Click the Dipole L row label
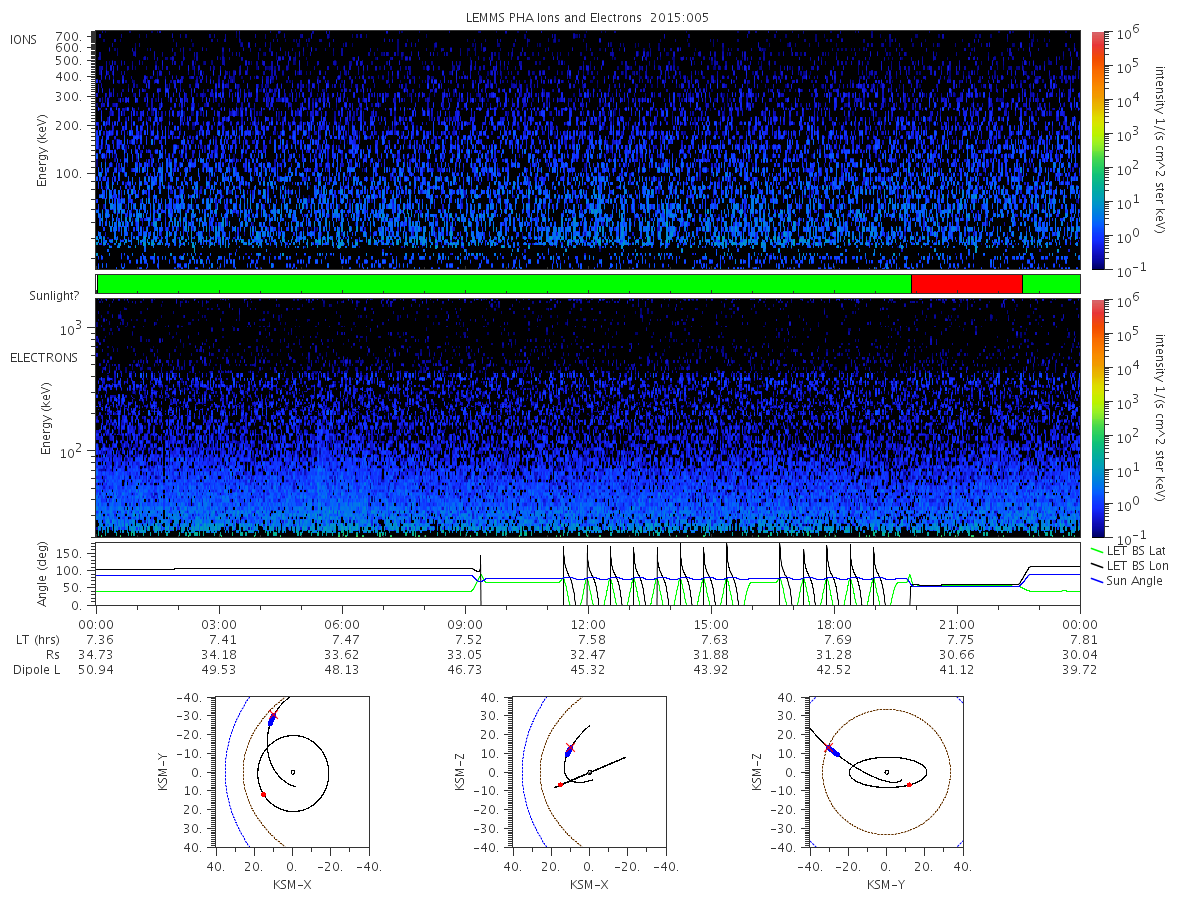This screenshot has height=900, width=1200. 36,669
